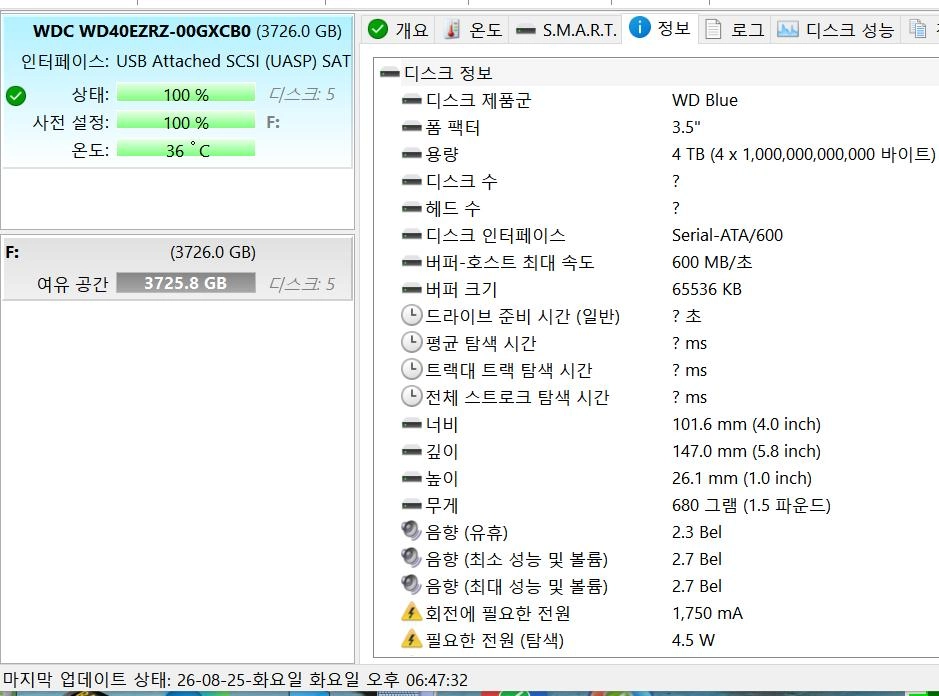939x696 pixels.
Task: Collapse the 디스크 정보 section header
Action: click(389, 73)
